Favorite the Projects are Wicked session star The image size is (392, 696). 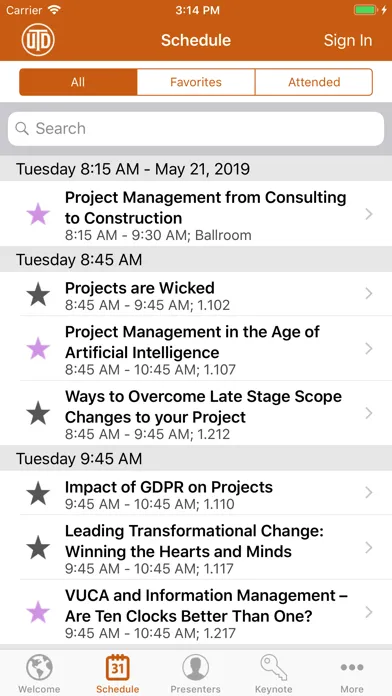[38, 294]
